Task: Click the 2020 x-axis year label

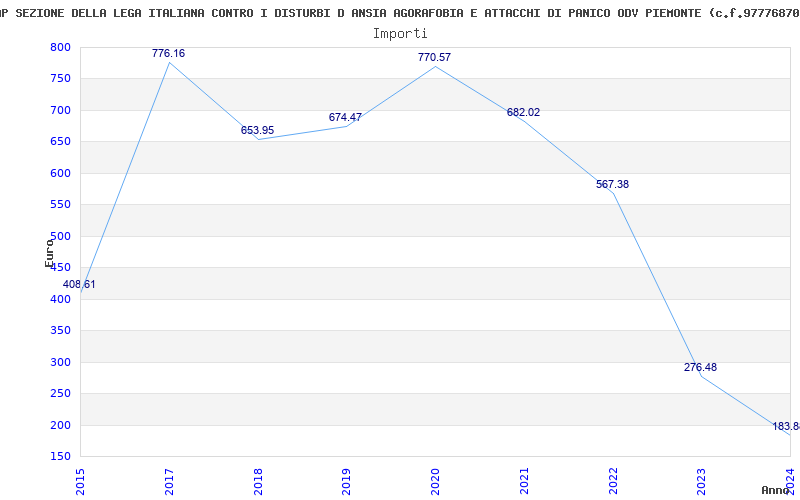Action: coord(435,481)
